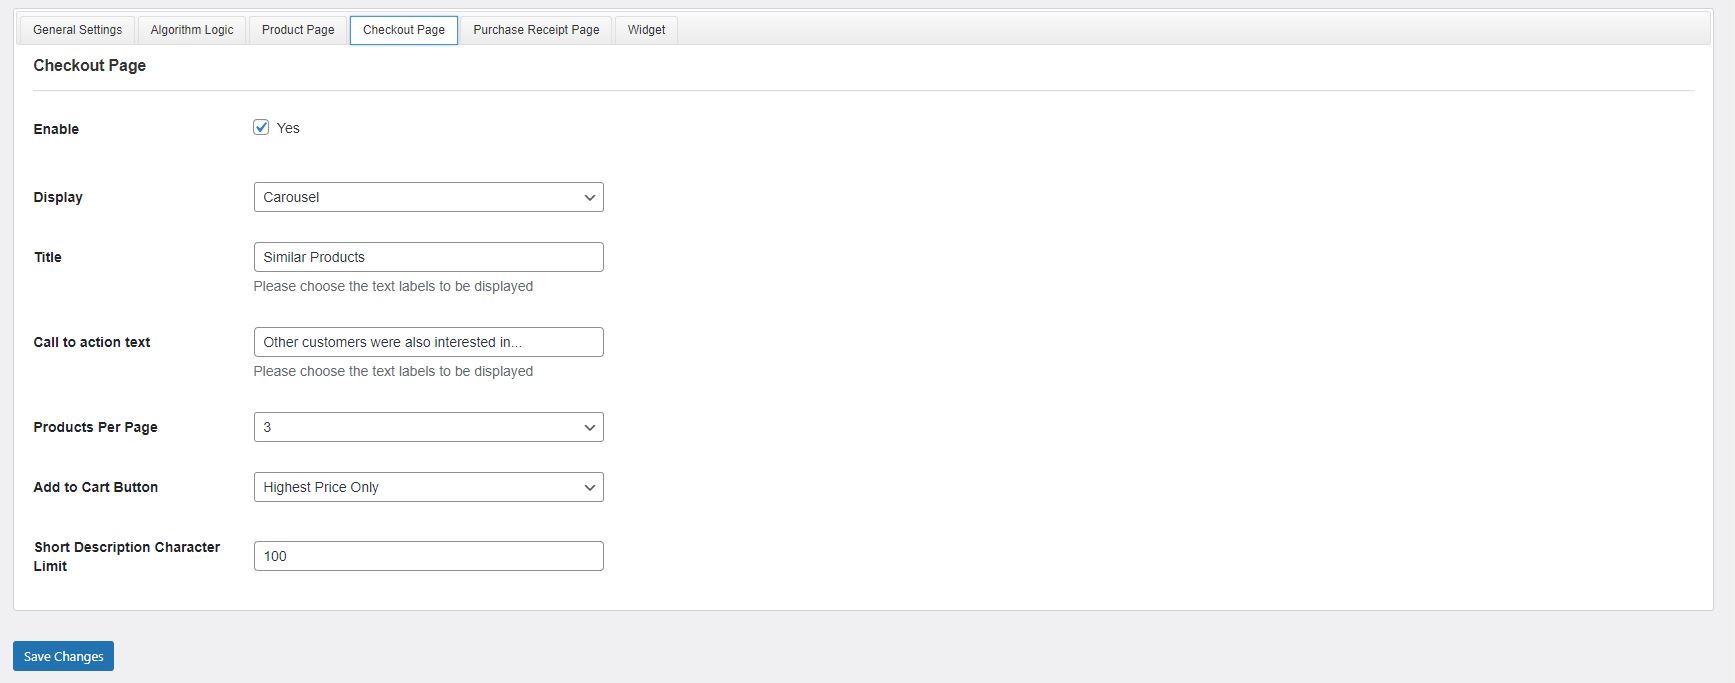Go to the Product Page tab
The image size is (1735, 683).
[298, 30]
